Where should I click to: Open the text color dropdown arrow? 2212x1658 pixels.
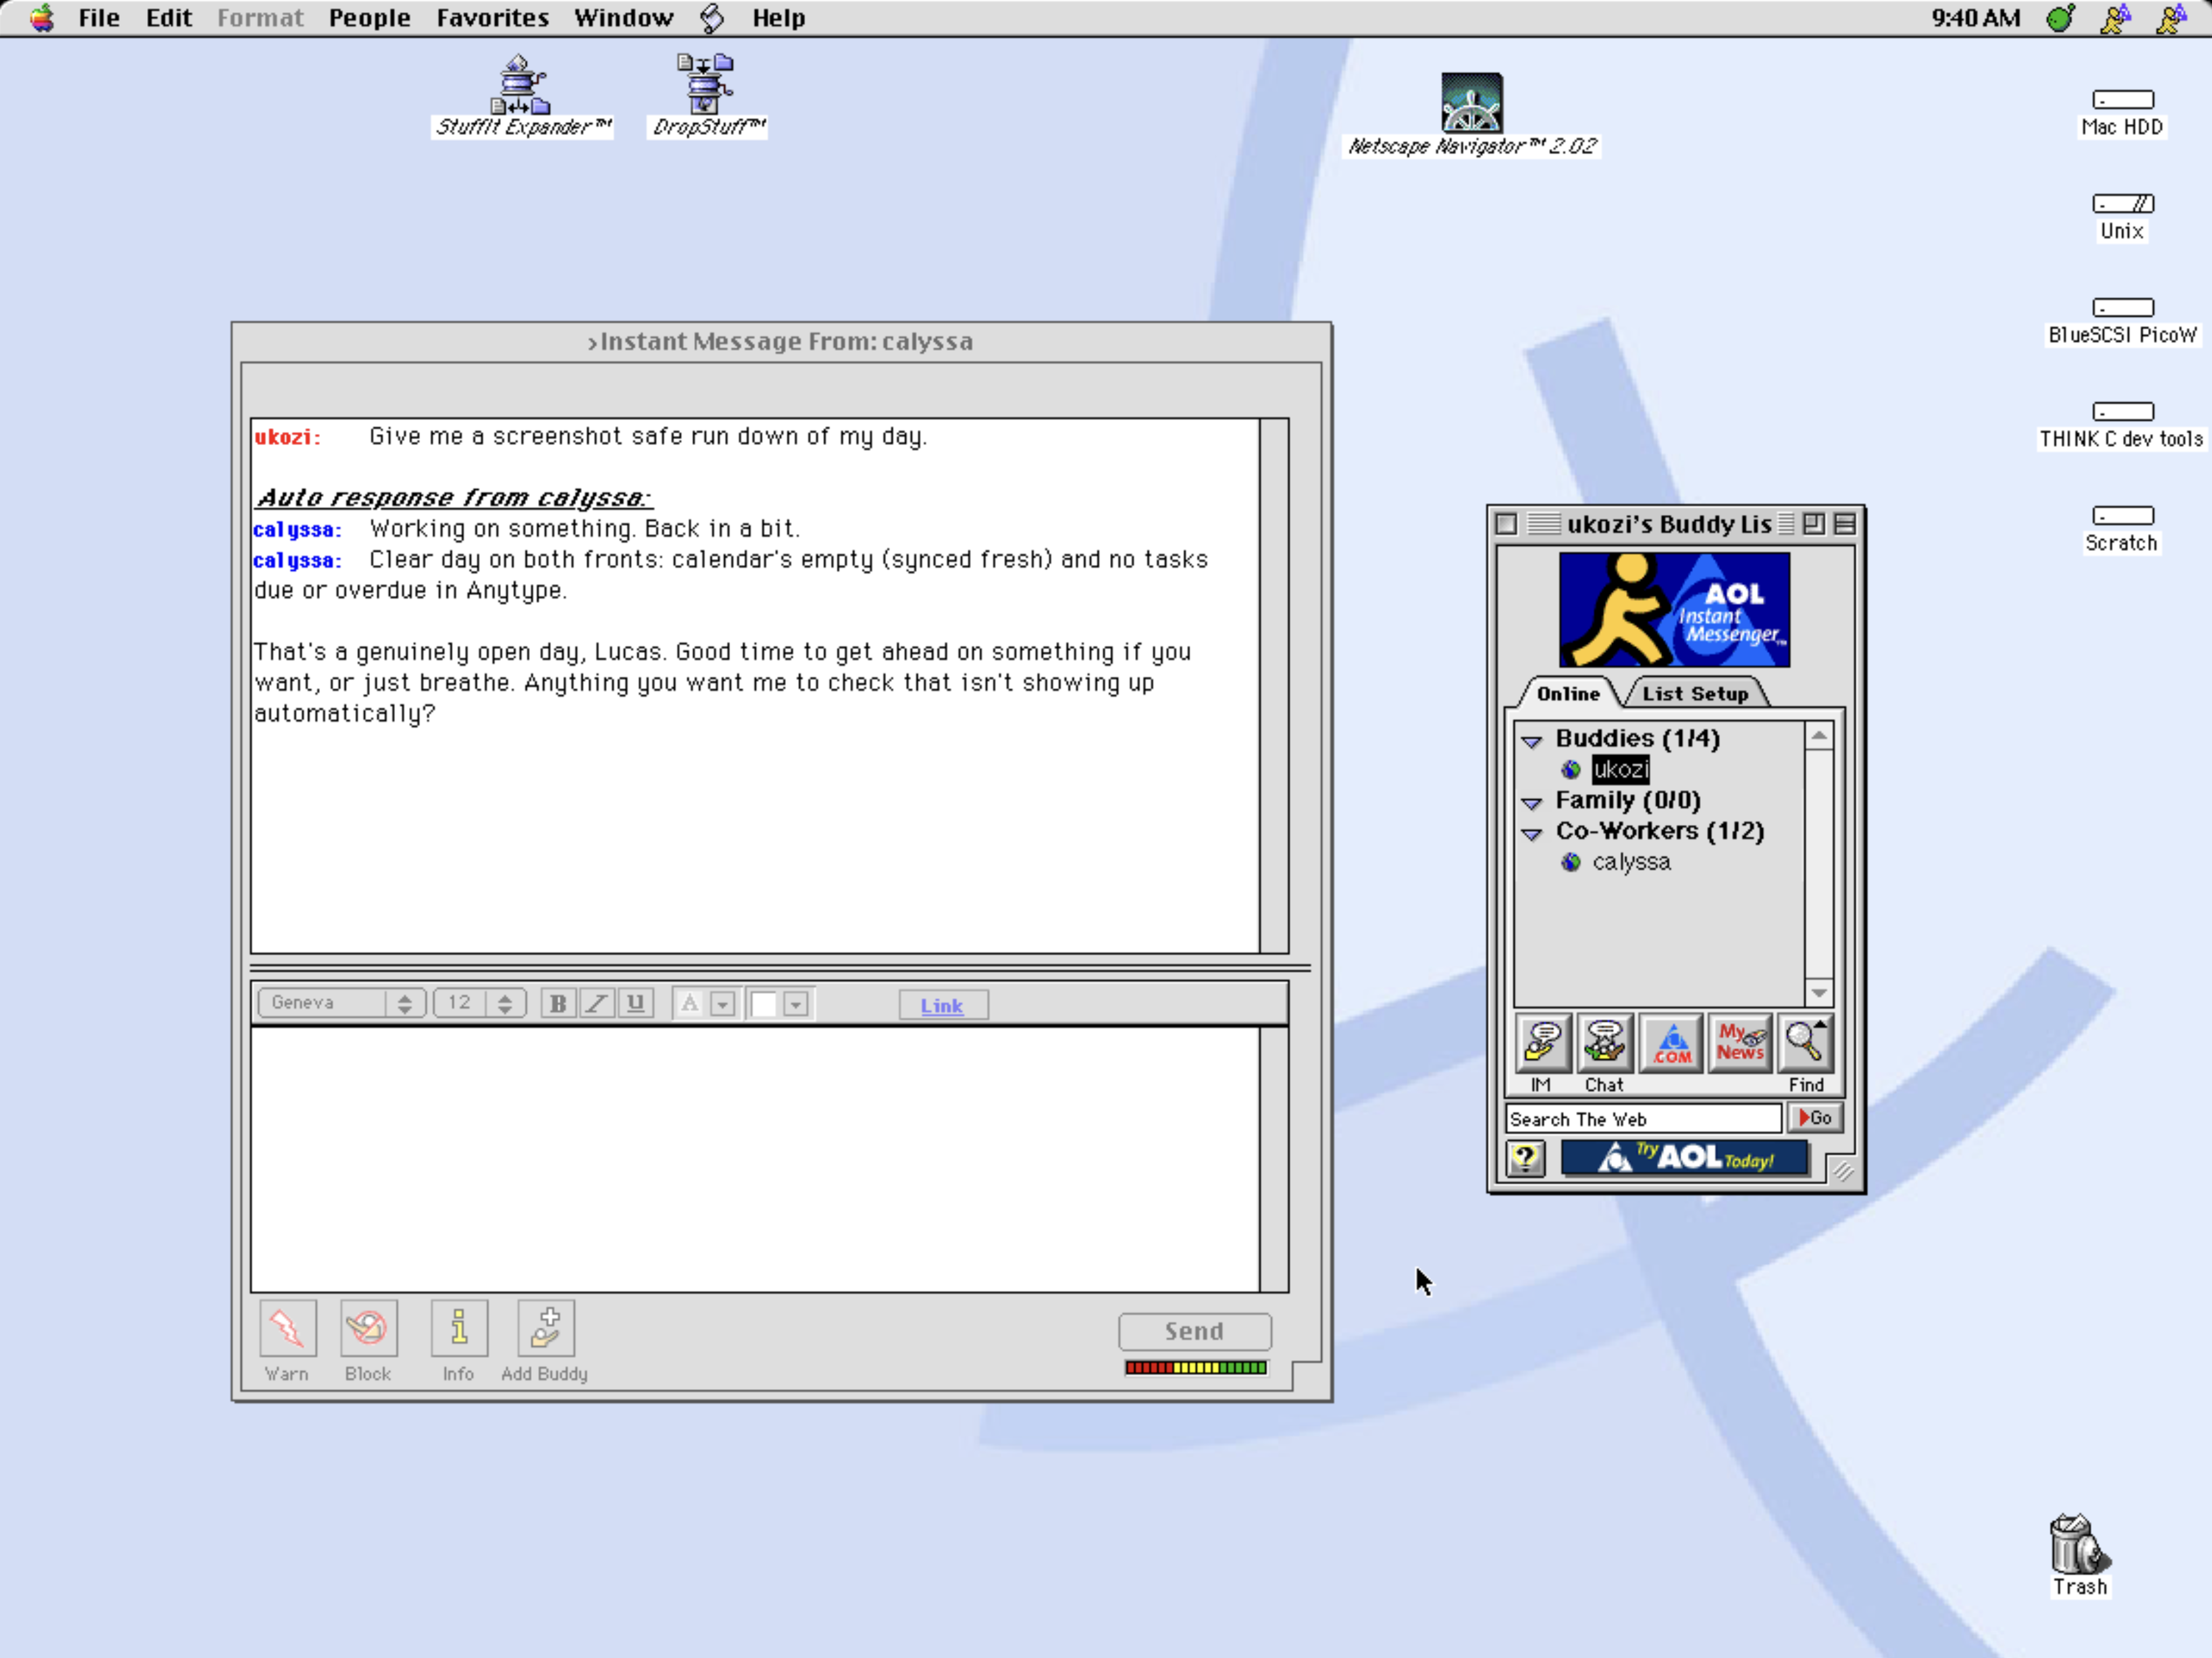click(723, 1004)
